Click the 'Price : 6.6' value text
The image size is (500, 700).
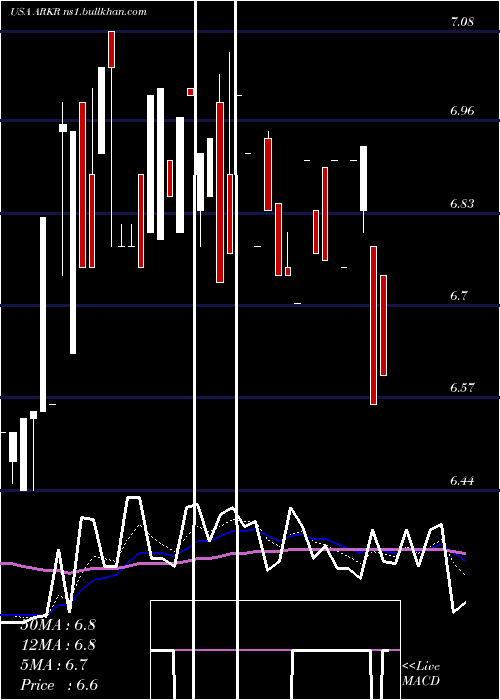[59, 685]
